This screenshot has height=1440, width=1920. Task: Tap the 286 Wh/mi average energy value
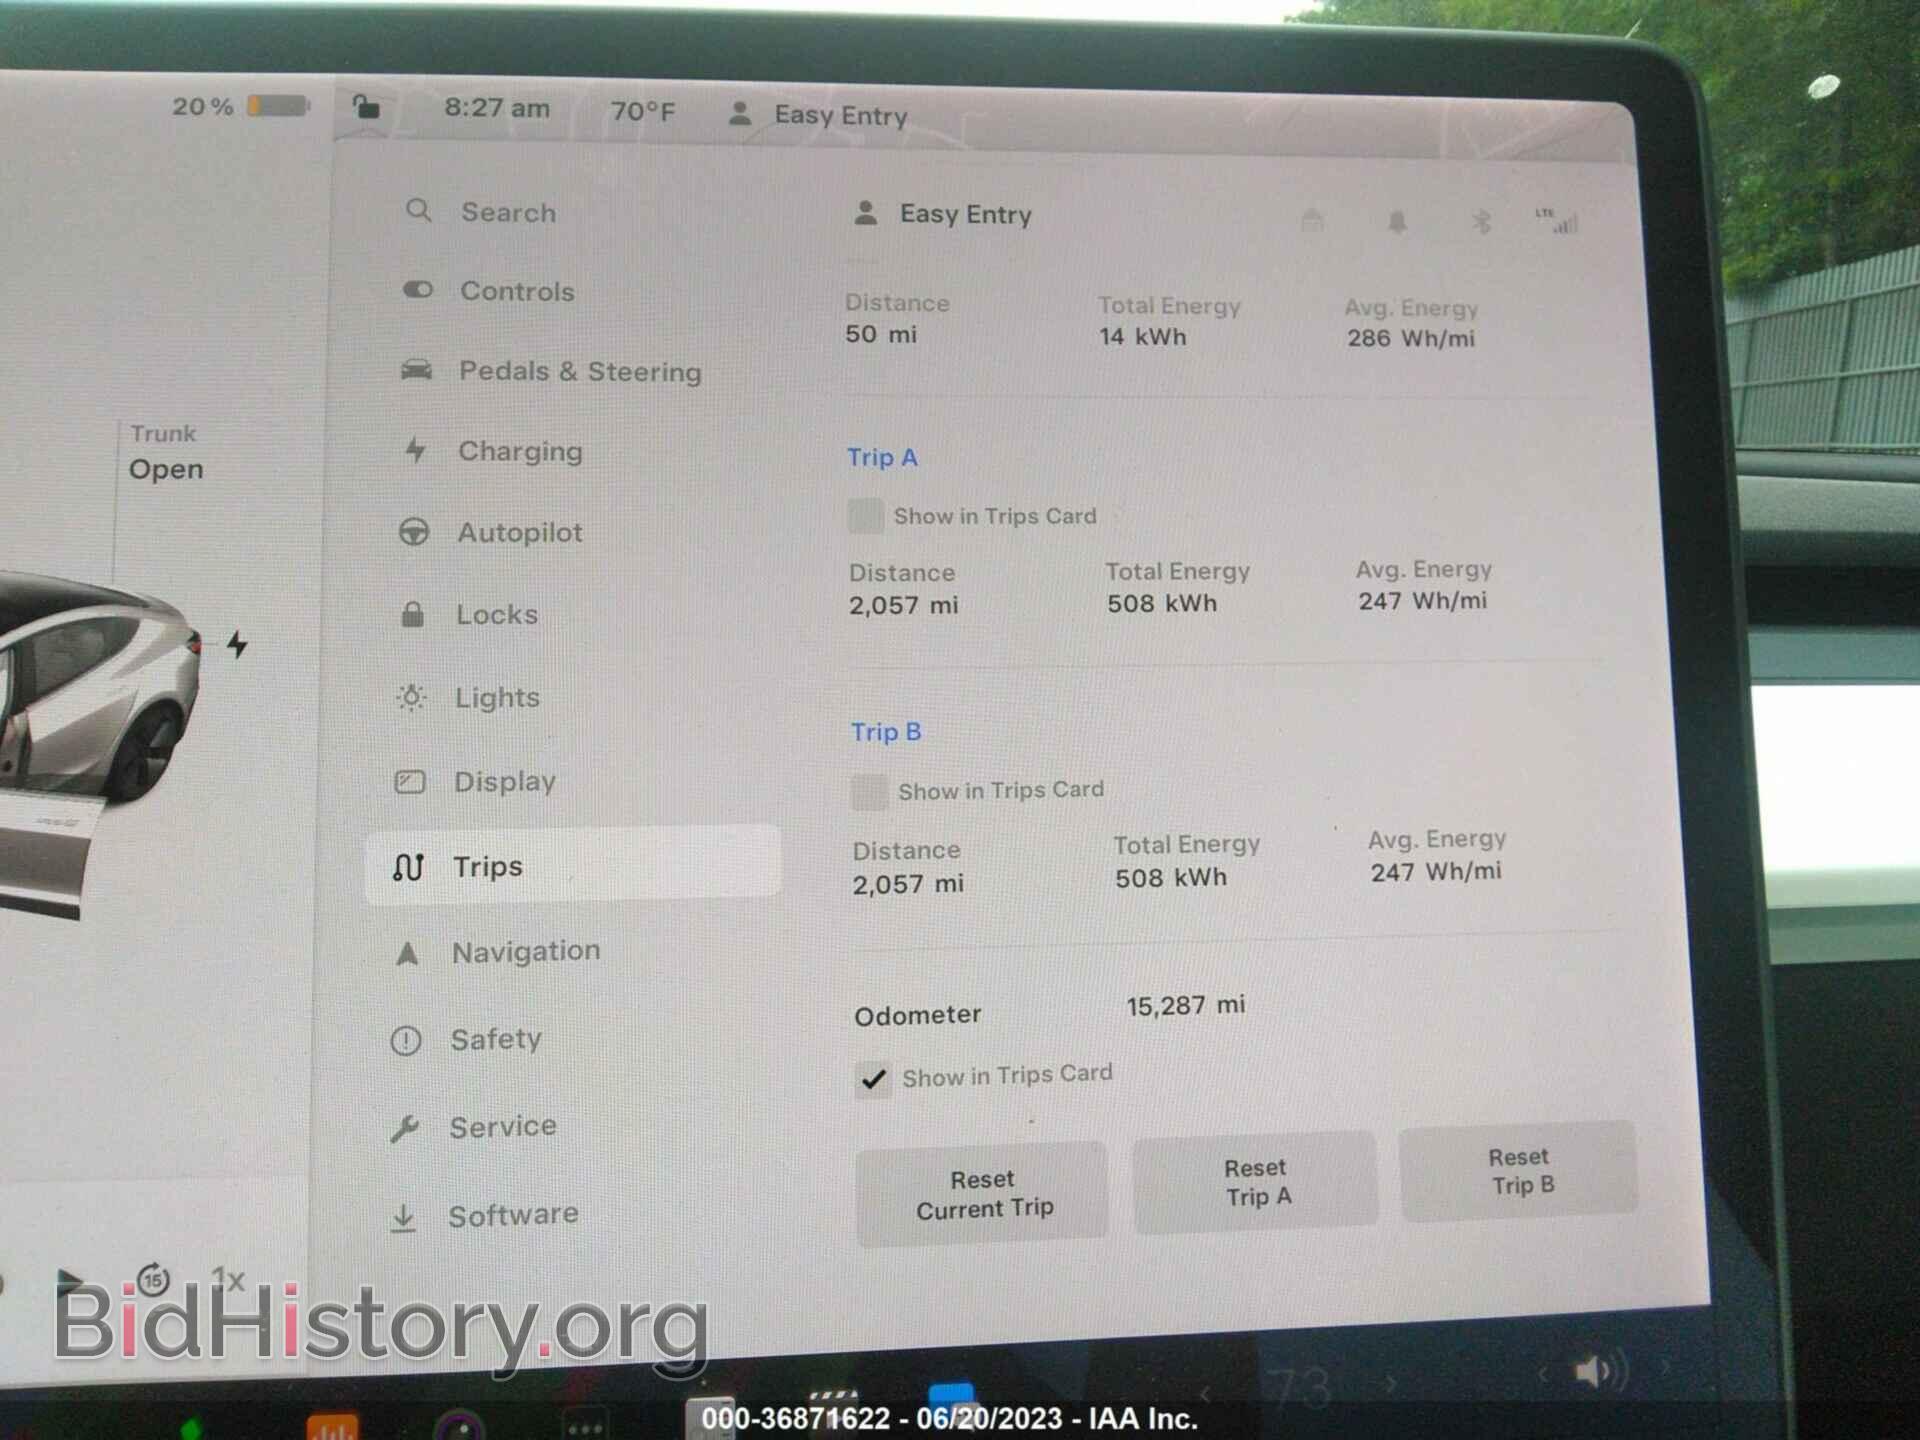(x=1411, y=338)
